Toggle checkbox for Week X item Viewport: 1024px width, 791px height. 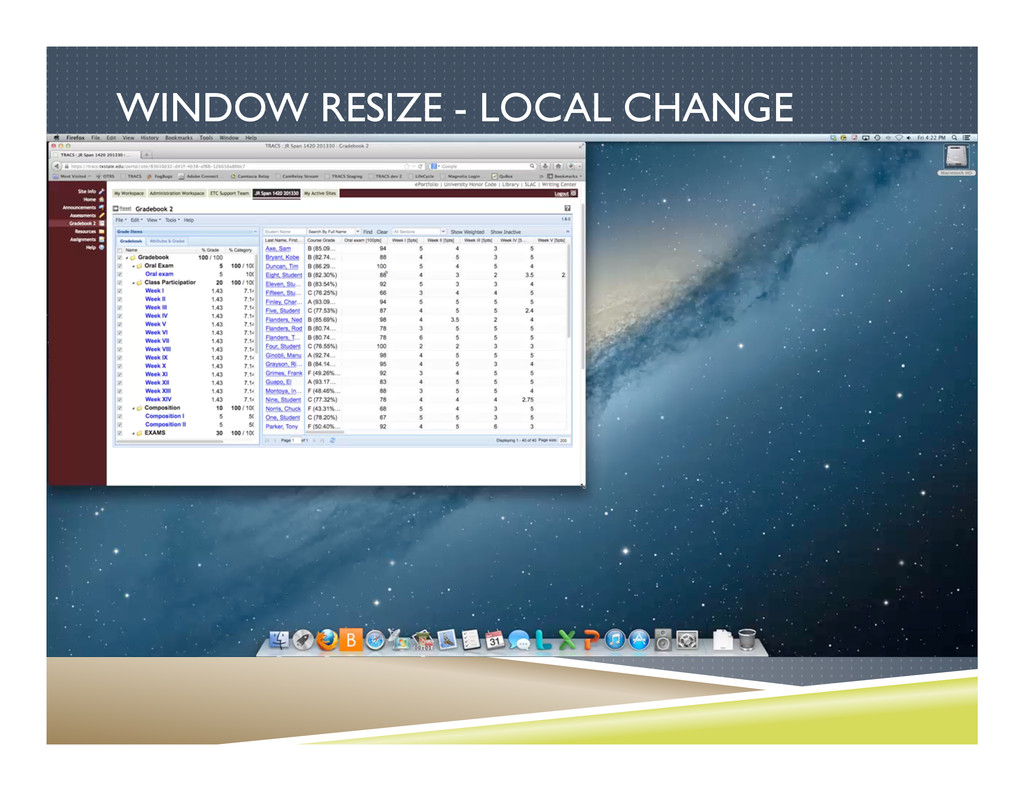[x=120, y=366]
